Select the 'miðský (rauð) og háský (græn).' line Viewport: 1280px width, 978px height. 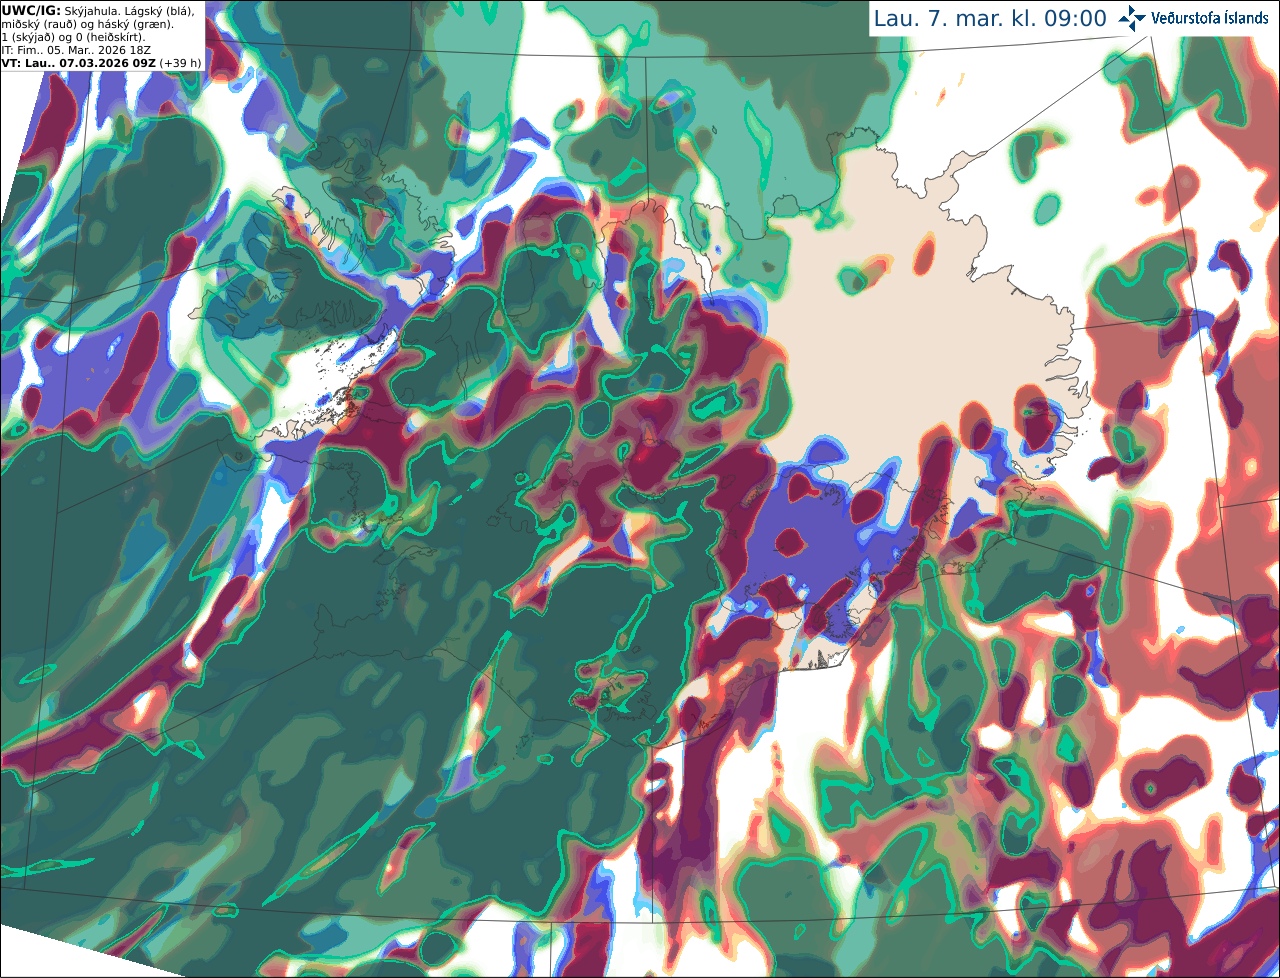point(87,25)
